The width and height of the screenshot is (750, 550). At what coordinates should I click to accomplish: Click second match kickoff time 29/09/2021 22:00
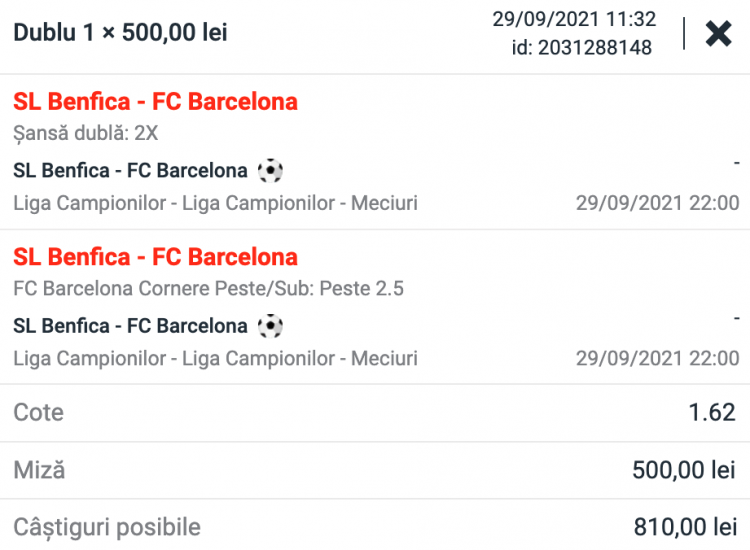point(657,358)
